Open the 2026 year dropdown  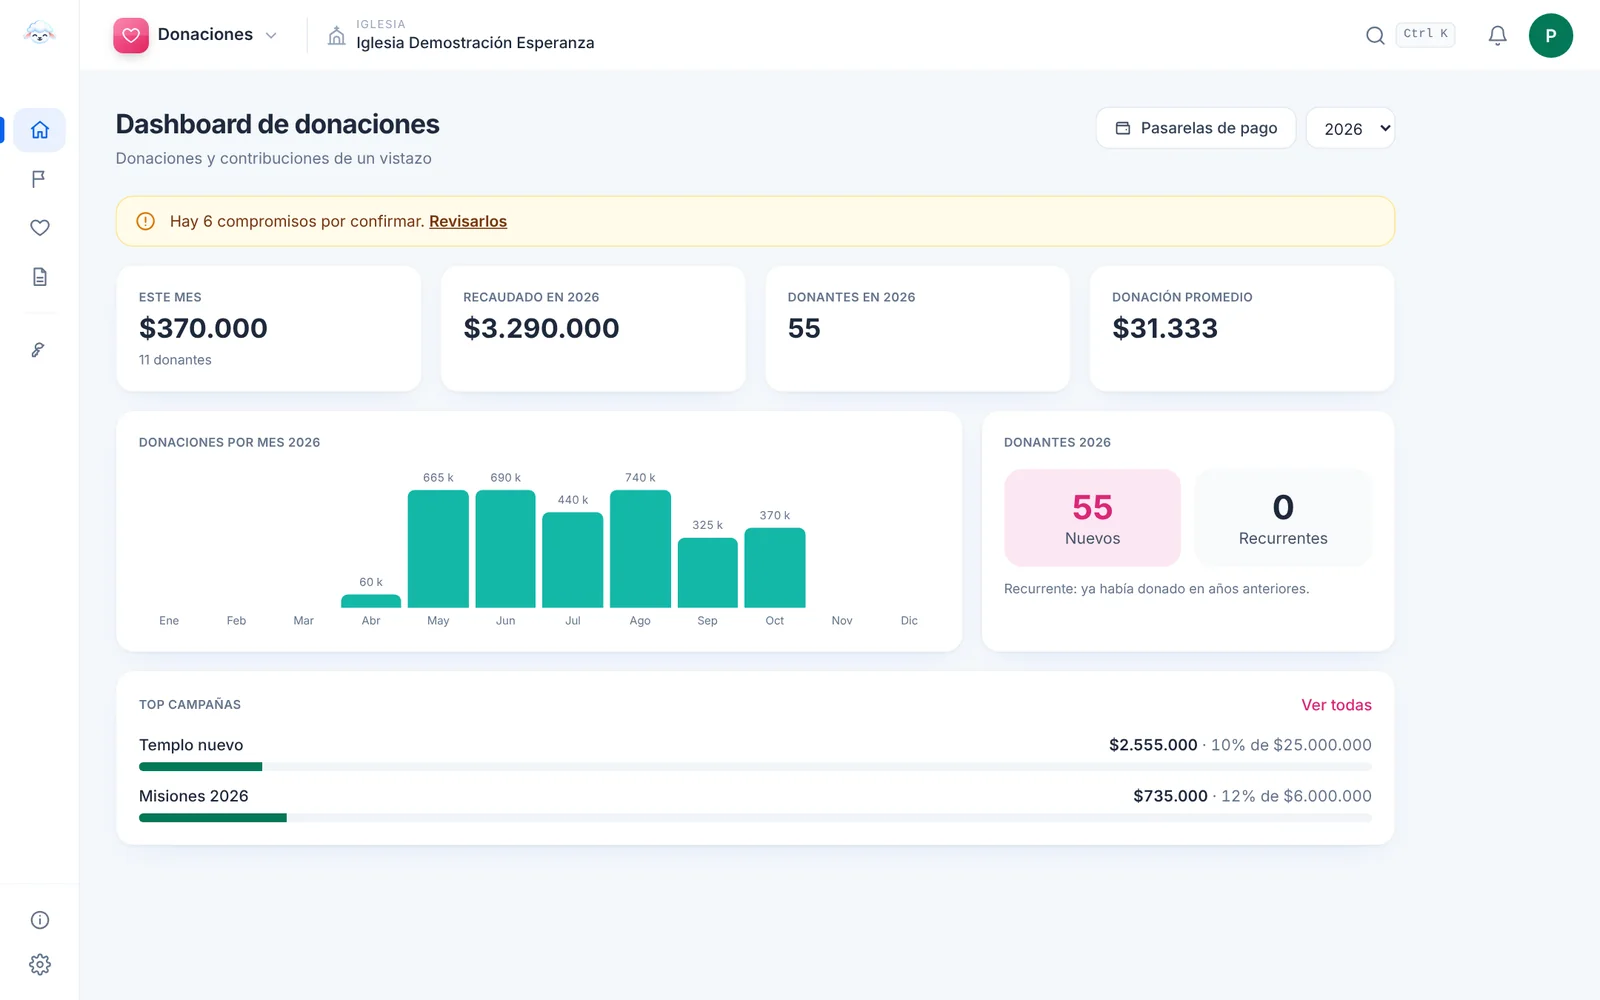coord(1350,128)
